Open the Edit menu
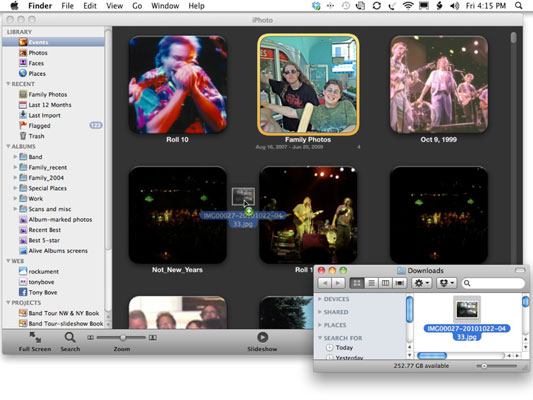The height and width of the screenshot is (400, 533). coord(90,6)
